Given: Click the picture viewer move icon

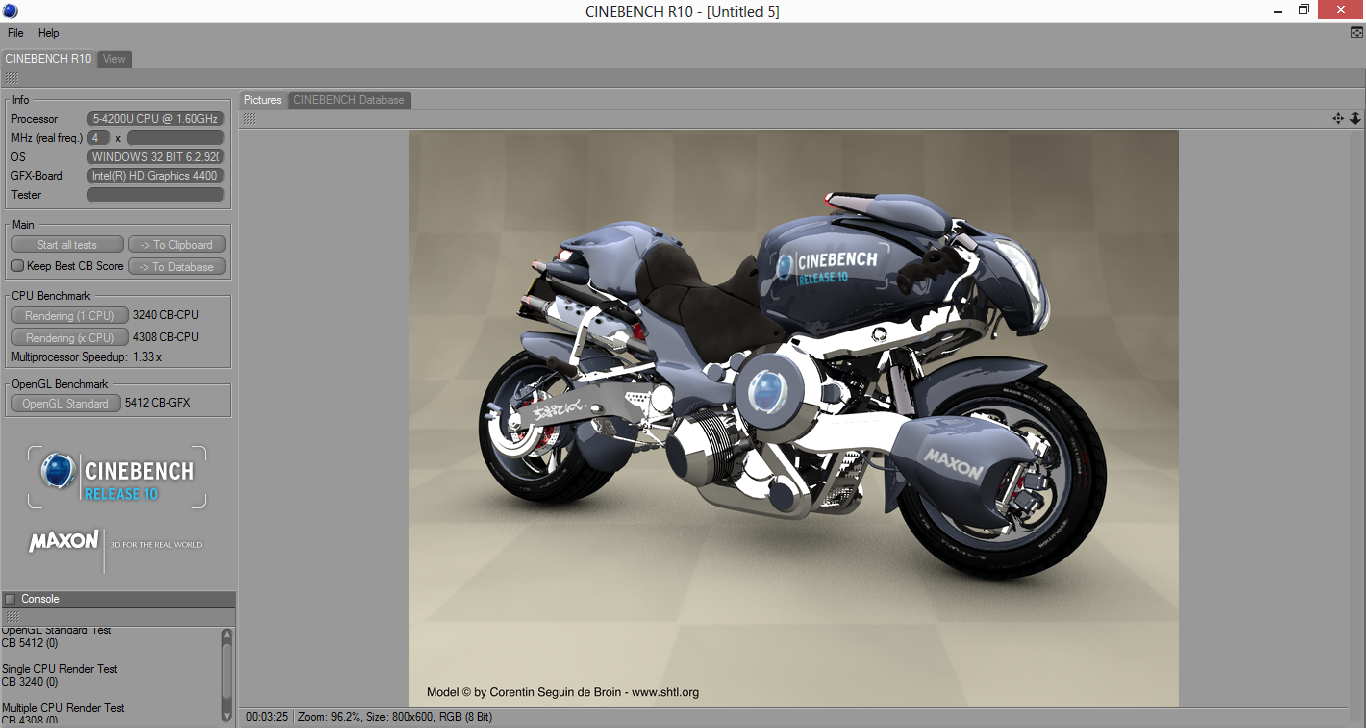Looking at the screenshot, I should 1338,118.
